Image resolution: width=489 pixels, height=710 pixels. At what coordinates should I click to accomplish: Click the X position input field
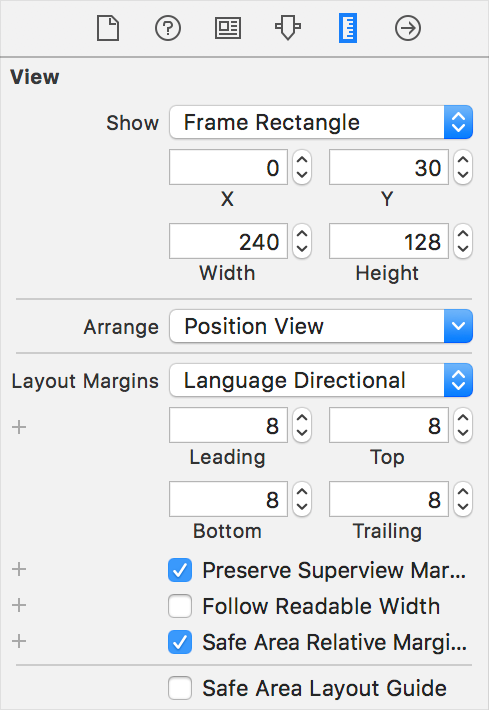tap(228, 167)
